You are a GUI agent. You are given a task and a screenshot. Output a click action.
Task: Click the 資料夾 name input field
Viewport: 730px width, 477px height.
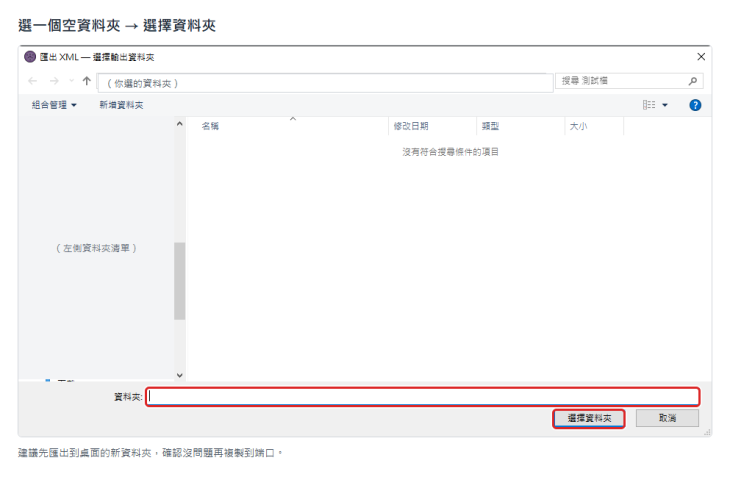[423, 397]
